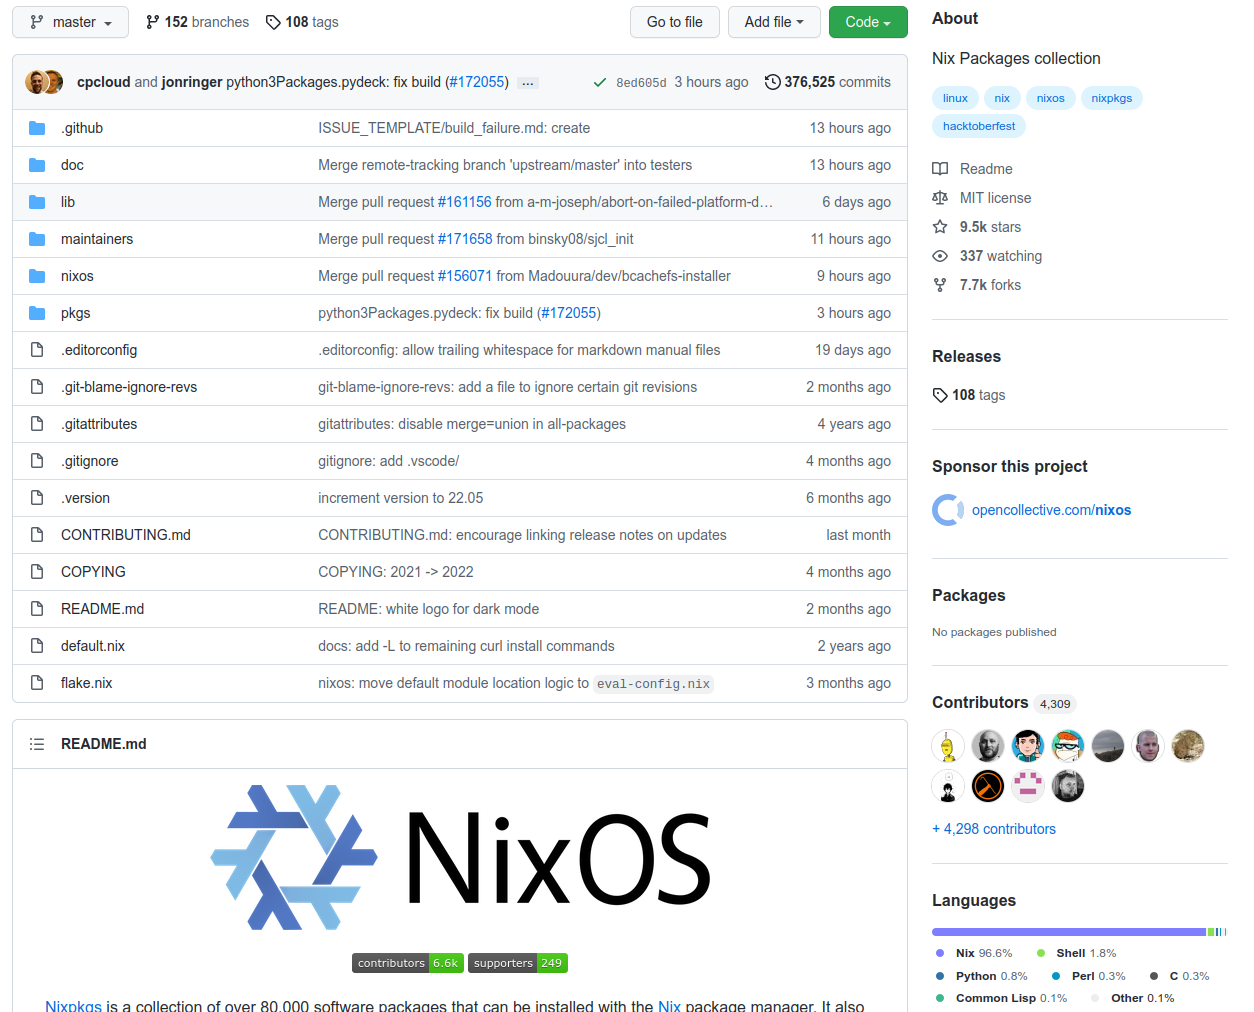The image size is (1254, 1012).
Task: Open pull request #161156 link
Action: [x=465, y=202]
